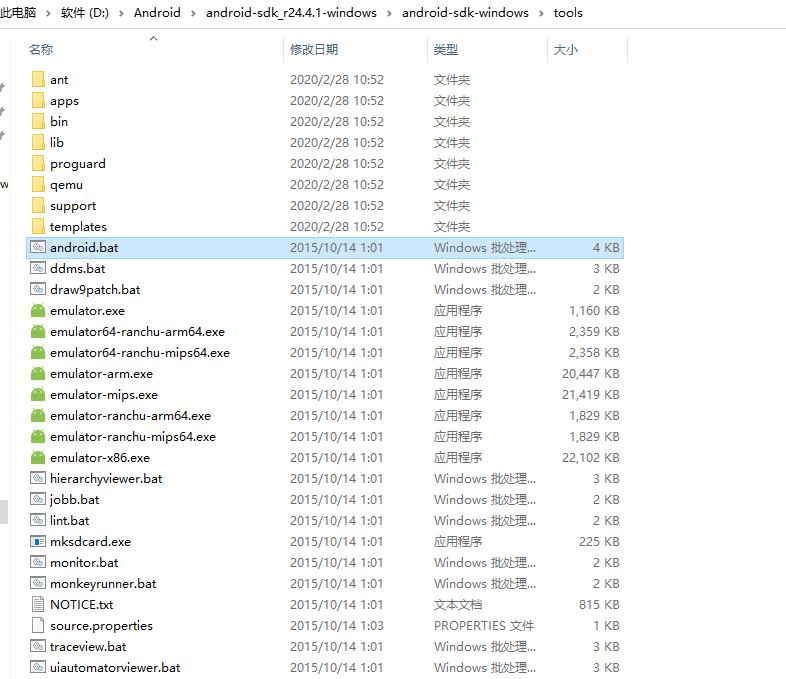Click the apps folder icon
Screen dimensions: 786x679
click(38, 100)
